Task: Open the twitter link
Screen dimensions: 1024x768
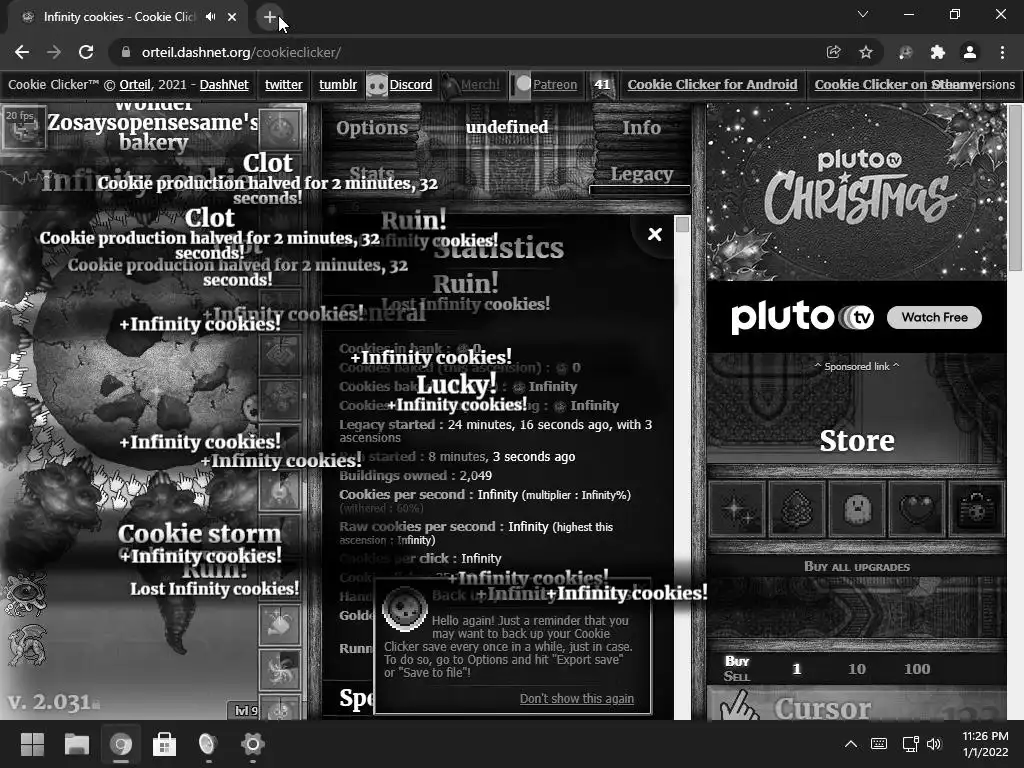Action: pyautogui.click(x=283, y=84)
